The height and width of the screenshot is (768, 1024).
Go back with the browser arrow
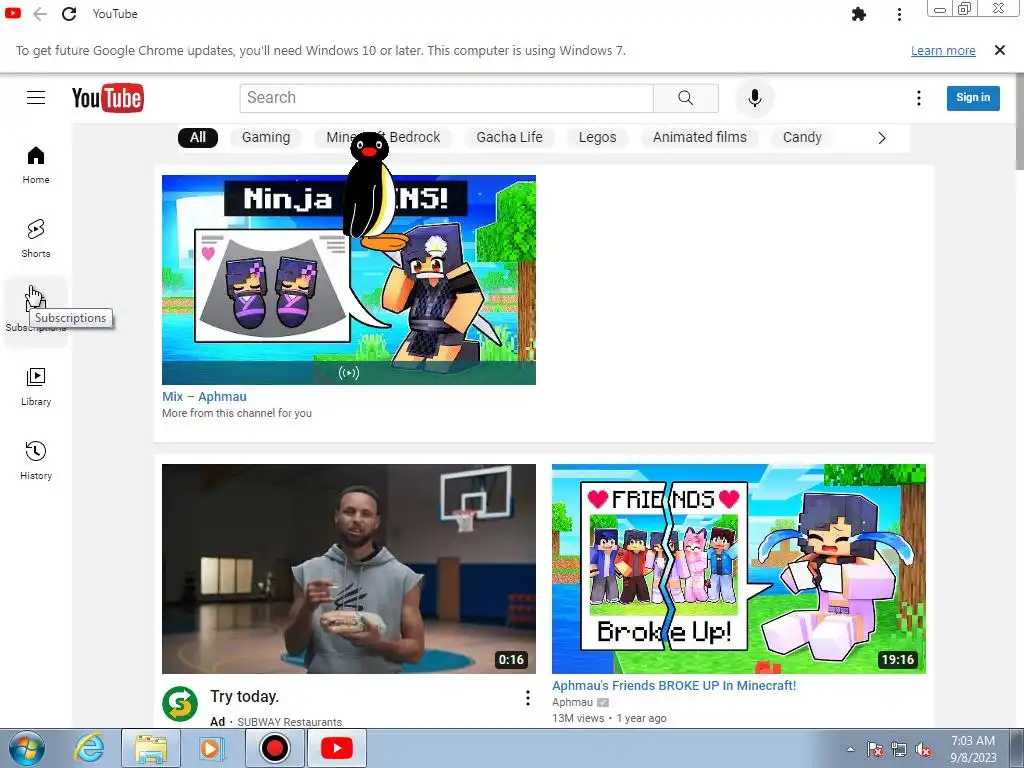click(x=40, y=14)
